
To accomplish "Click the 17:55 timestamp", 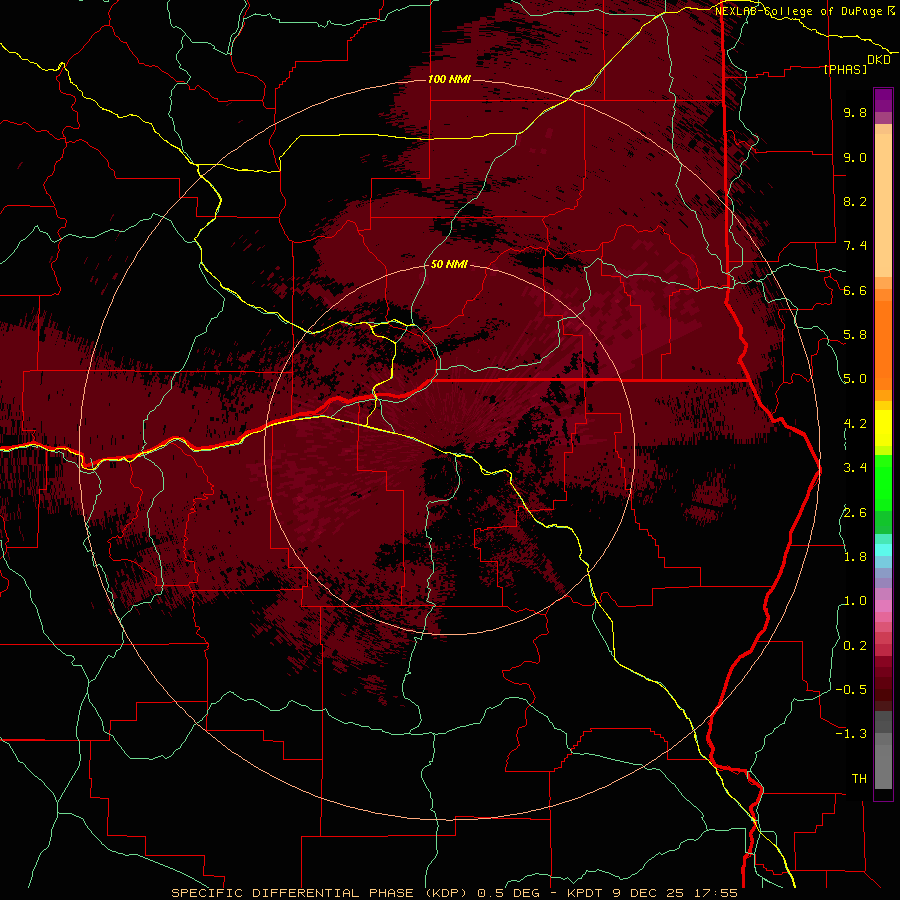I will (x=715, y=893).
